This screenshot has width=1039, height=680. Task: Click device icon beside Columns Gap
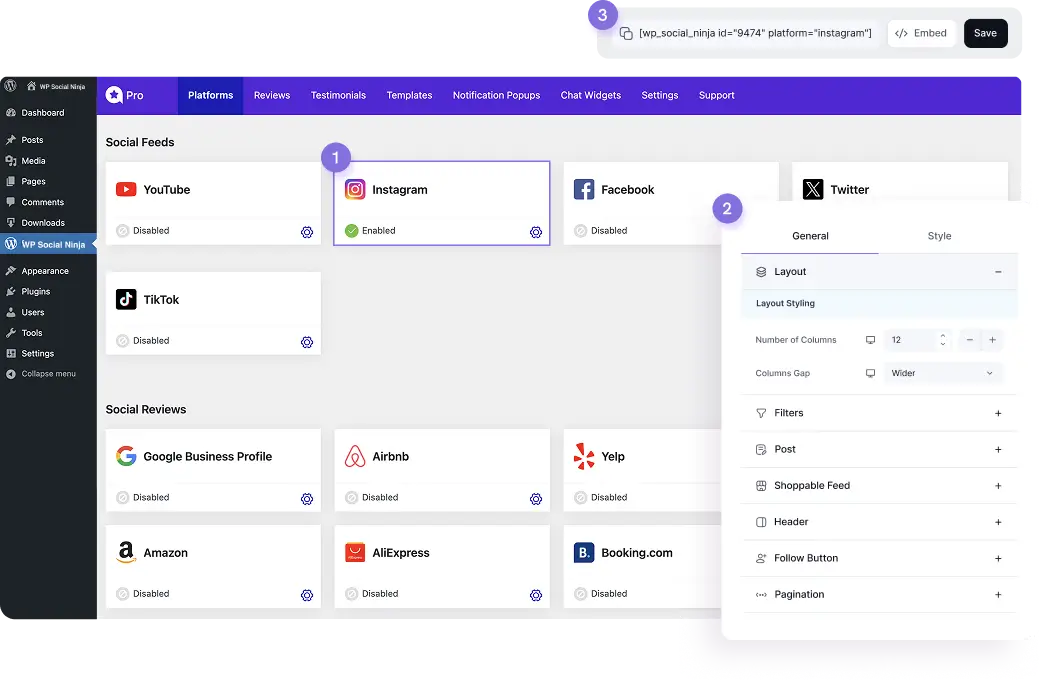click(x=871, y=373)
